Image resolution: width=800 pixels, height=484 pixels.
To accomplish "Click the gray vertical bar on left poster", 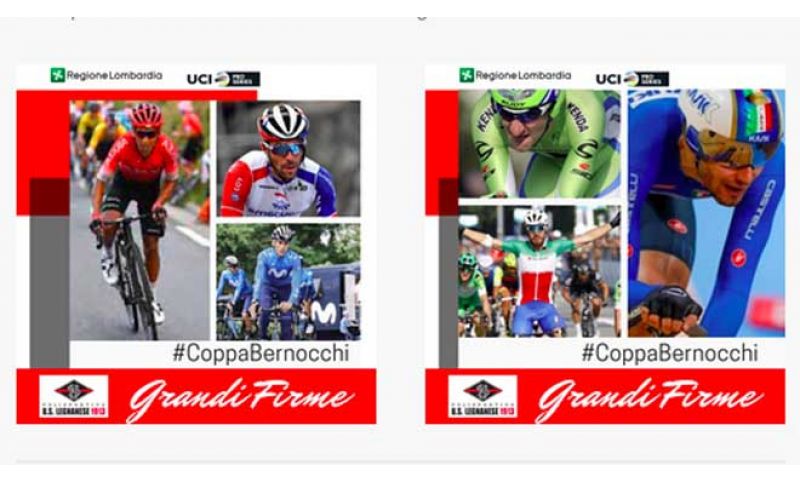I will click(x=49, y=292).
